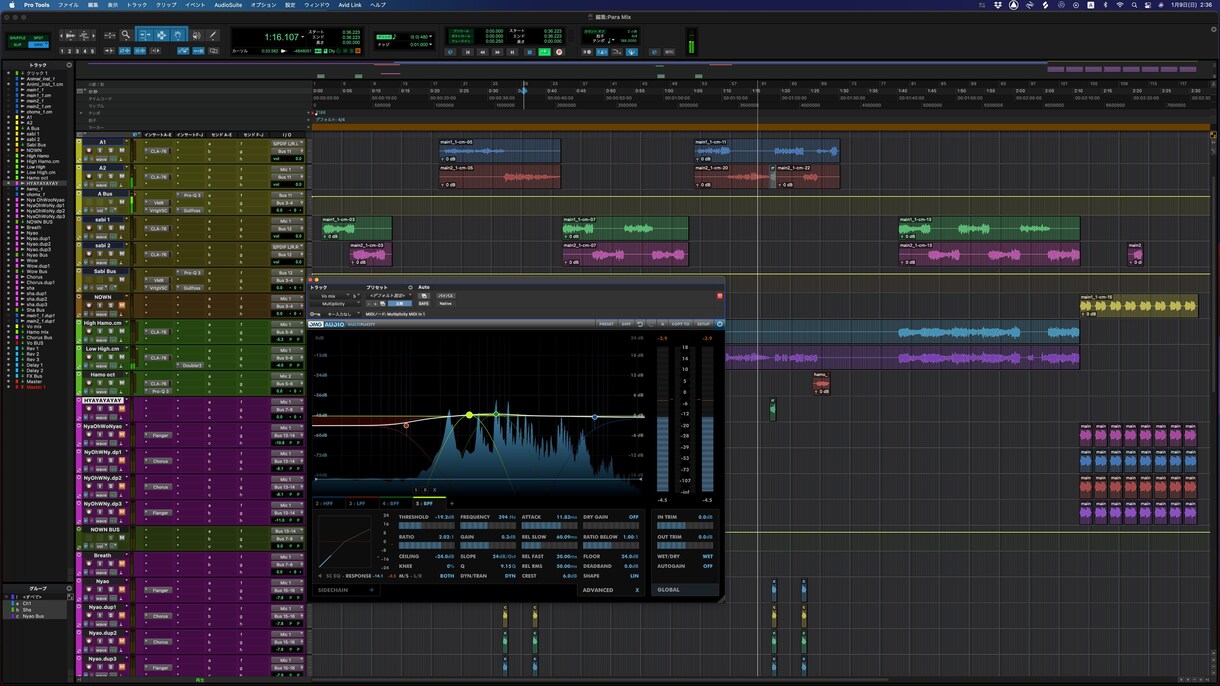Record-enable the sabi 1 track
Viewport: 1220px width, 686px height.
(88, 228)
